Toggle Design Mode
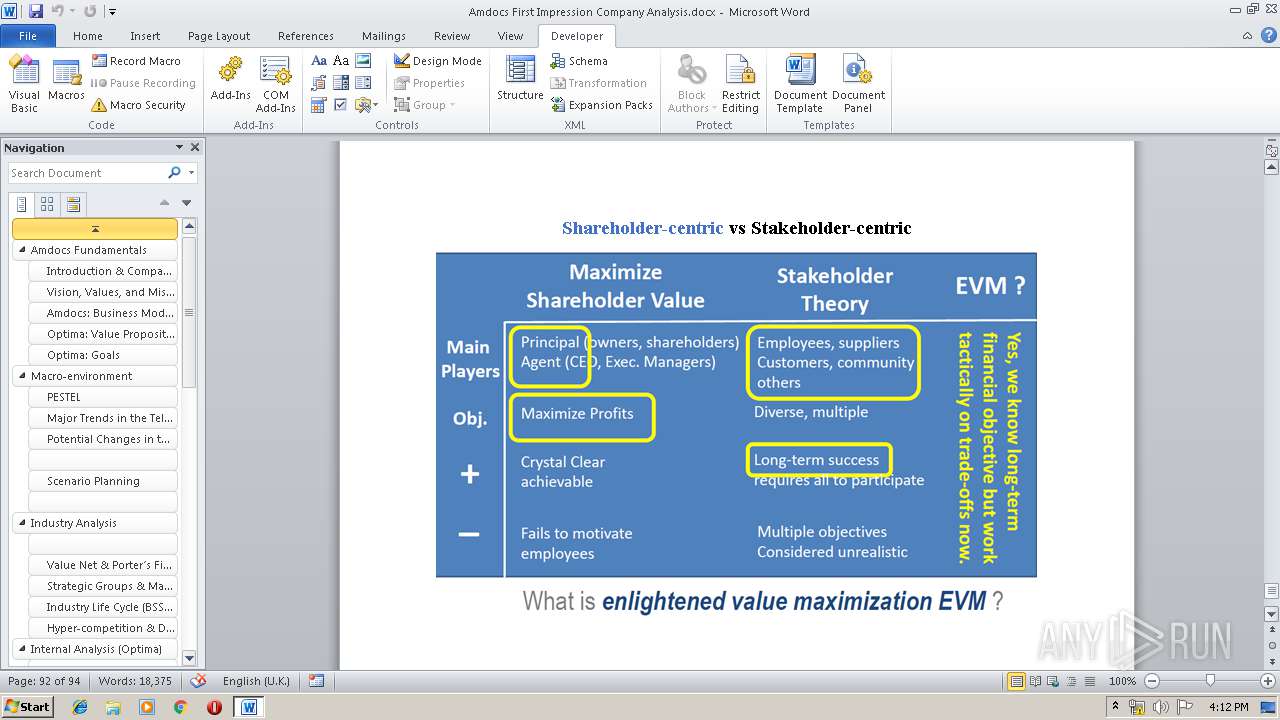This screenshot has height=720, width=1280. coord(437,61)
